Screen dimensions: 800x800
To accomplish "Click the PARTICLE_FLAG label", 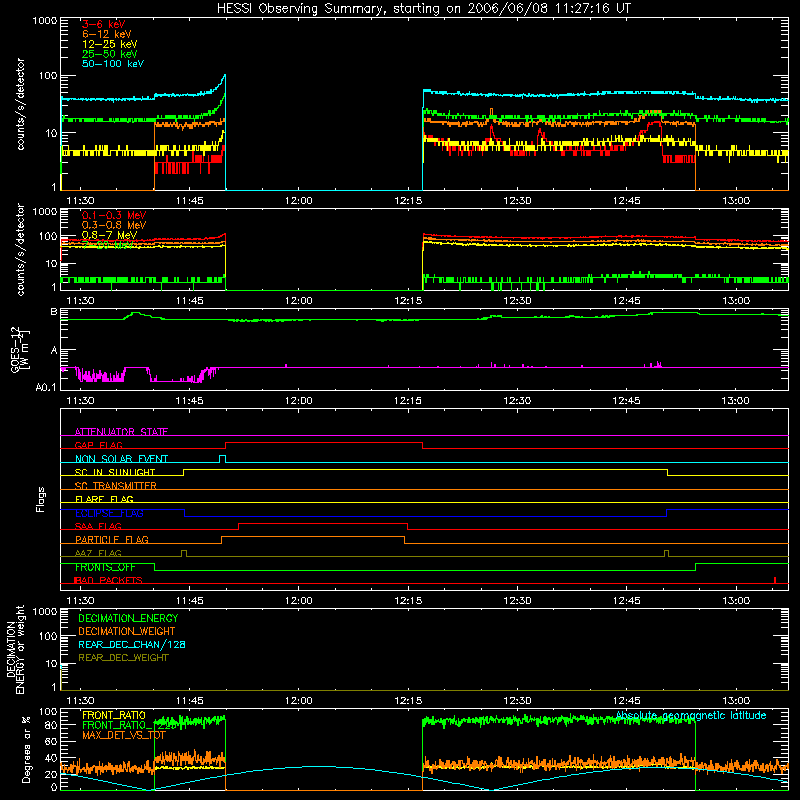I will point(112,539).
